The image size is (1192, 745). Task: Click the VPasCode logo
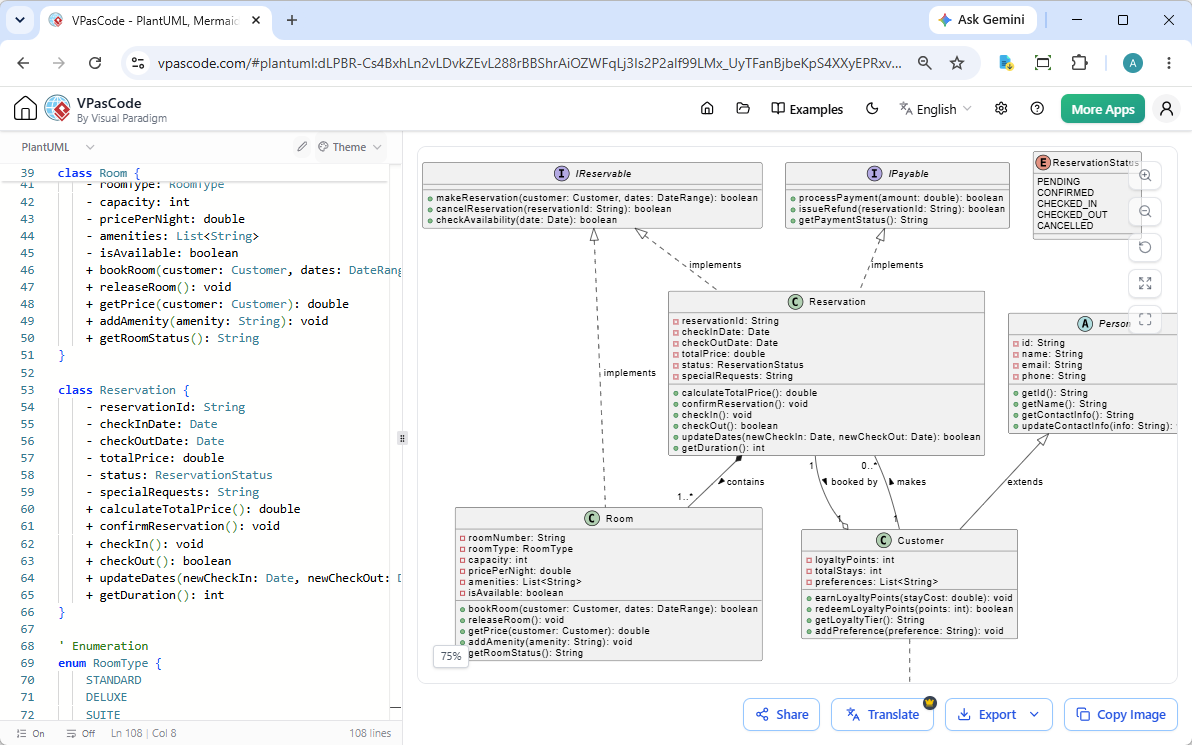(x=57, y=109)
